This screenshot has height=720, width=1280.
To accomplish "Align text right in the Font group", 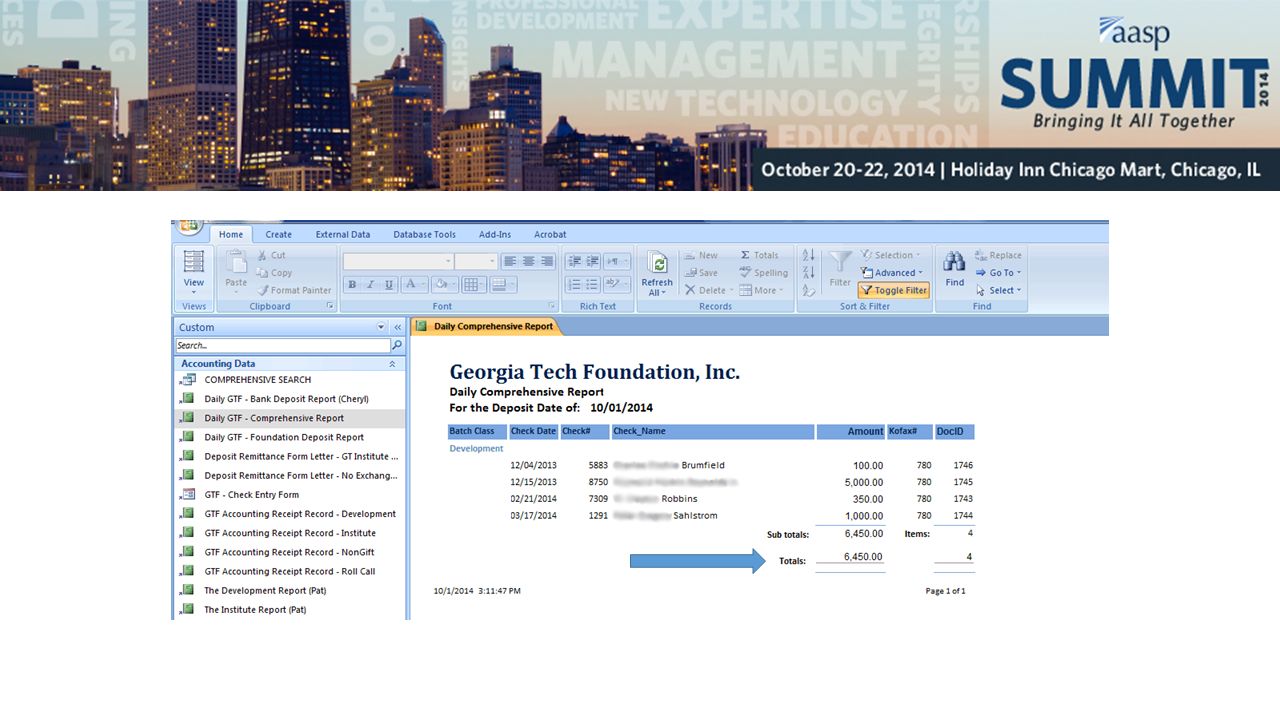I will pos(546,261).
